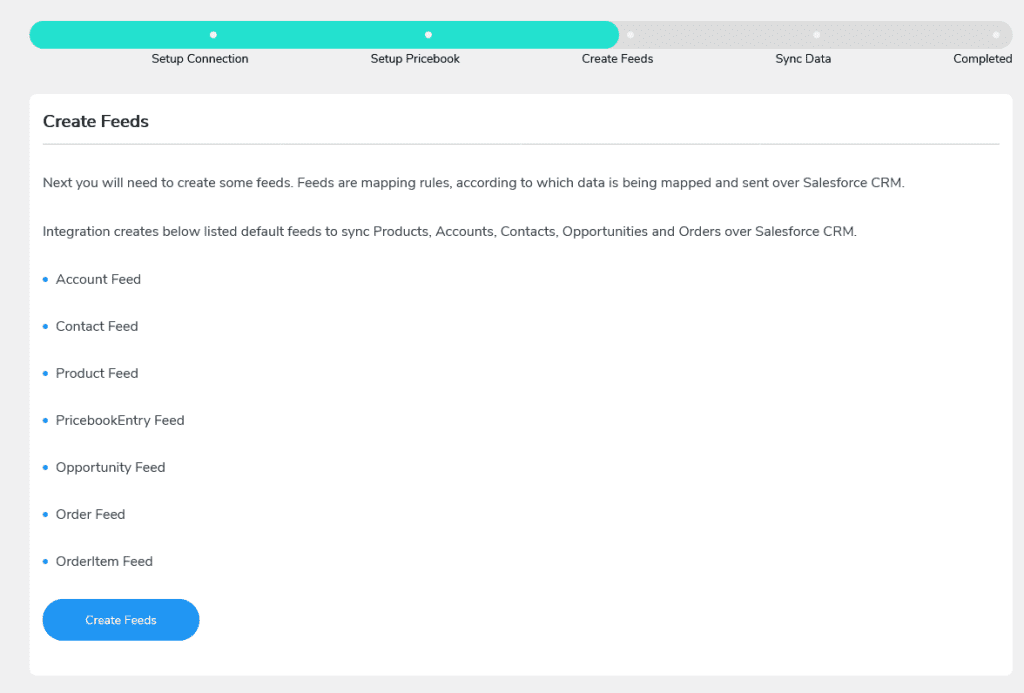
Task: Select the Sync Data step label
Action: click(802, 59)
